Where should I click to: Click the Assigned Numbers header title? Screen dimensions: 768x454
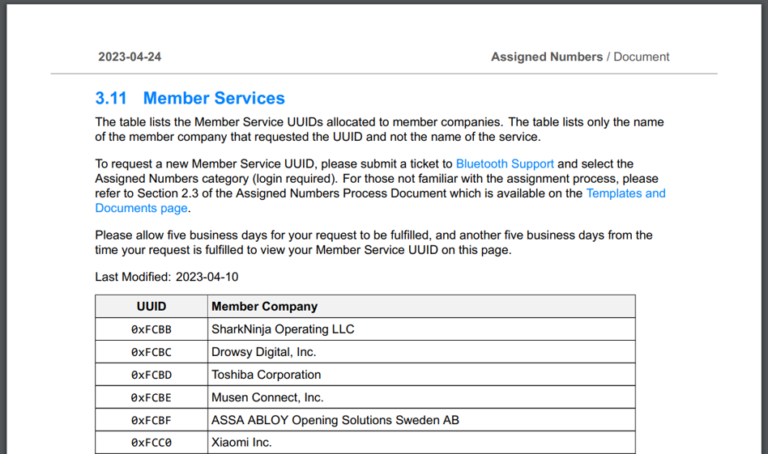click(x=546, y=57)
